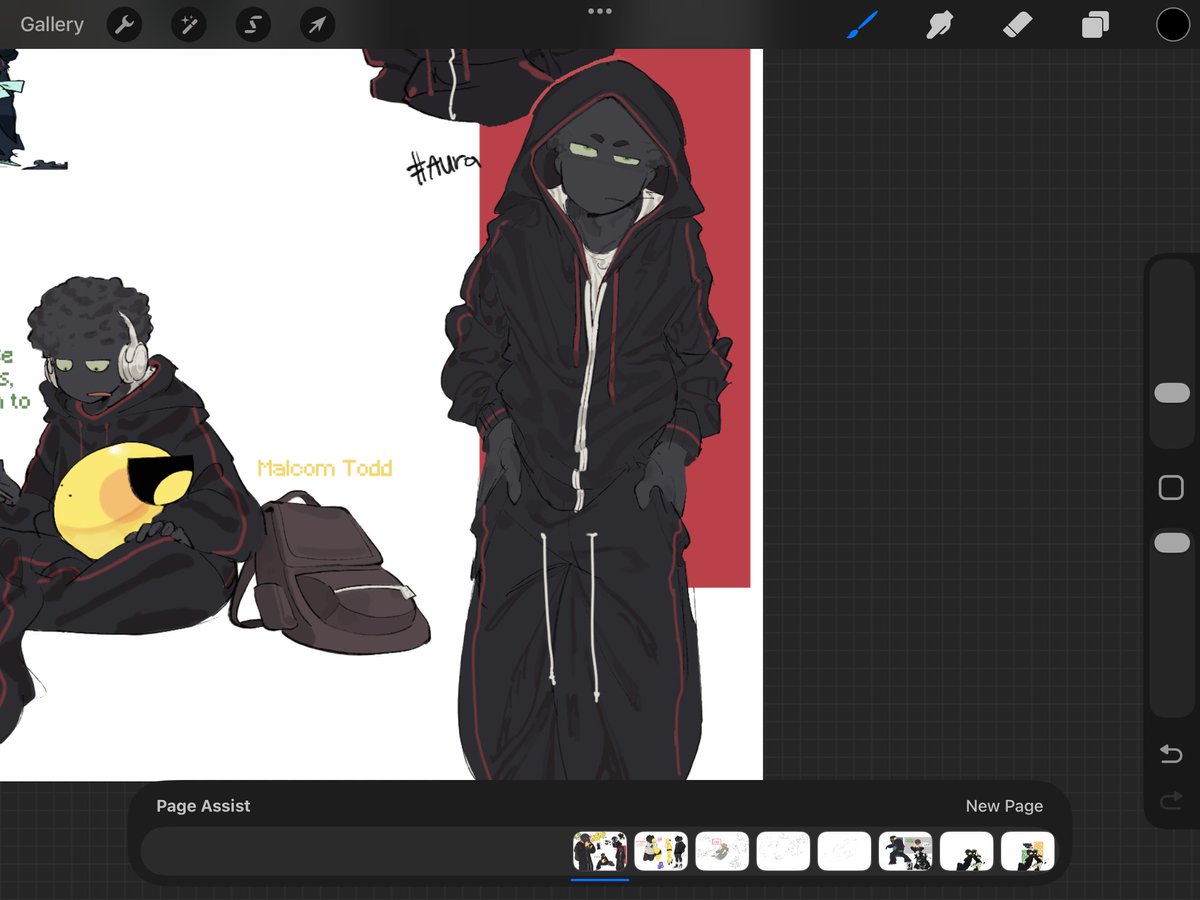Image resolution: width=1200 pixels, height=900 pixels.
Task: Select the Smudge finger tool
Action: (x=939, y=25)
